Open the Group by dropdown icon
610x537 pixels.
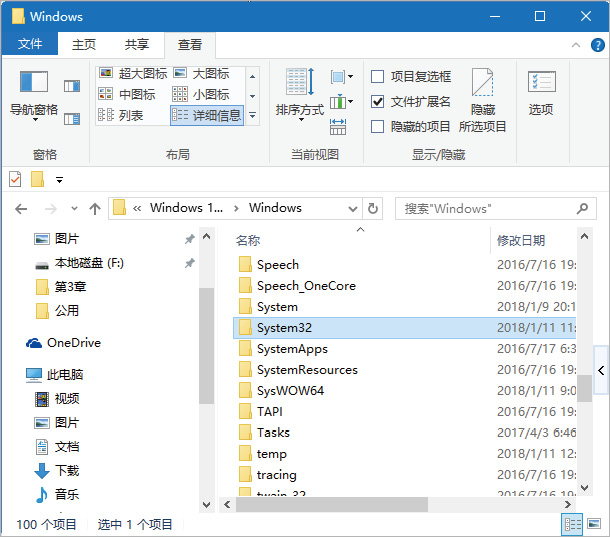pyautogui.click(x=342, y=77)
